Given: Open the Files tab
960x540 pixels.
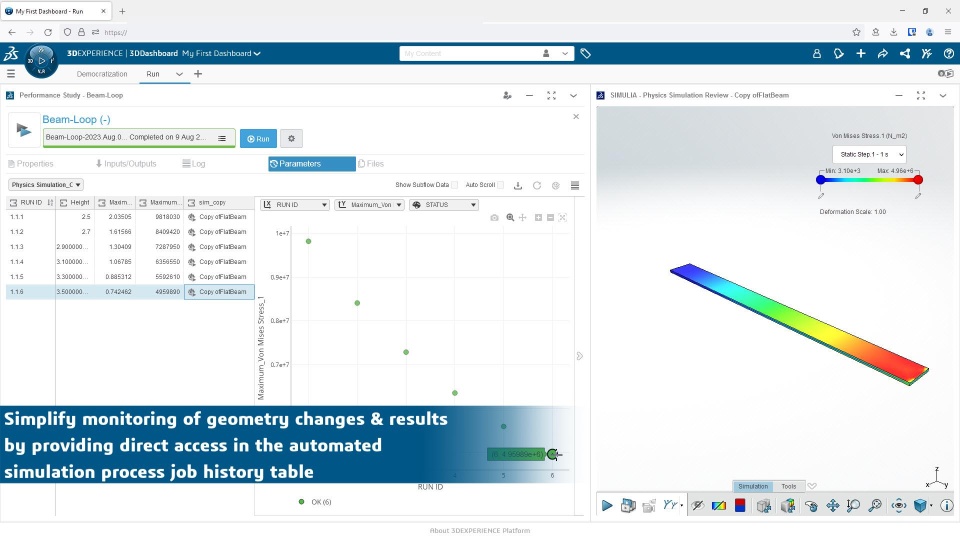Looking at the screenshot, I should (x=371, y=163).
